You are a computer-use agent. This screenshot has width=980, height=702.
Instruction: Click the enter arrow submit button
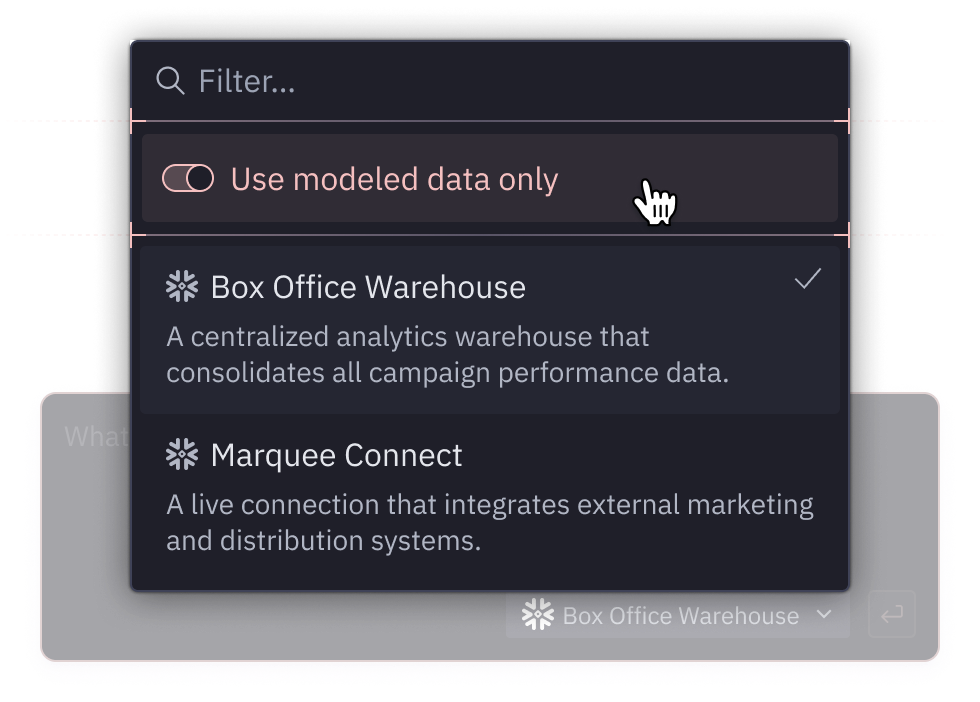pyautogui.click(x=892, y=614)
